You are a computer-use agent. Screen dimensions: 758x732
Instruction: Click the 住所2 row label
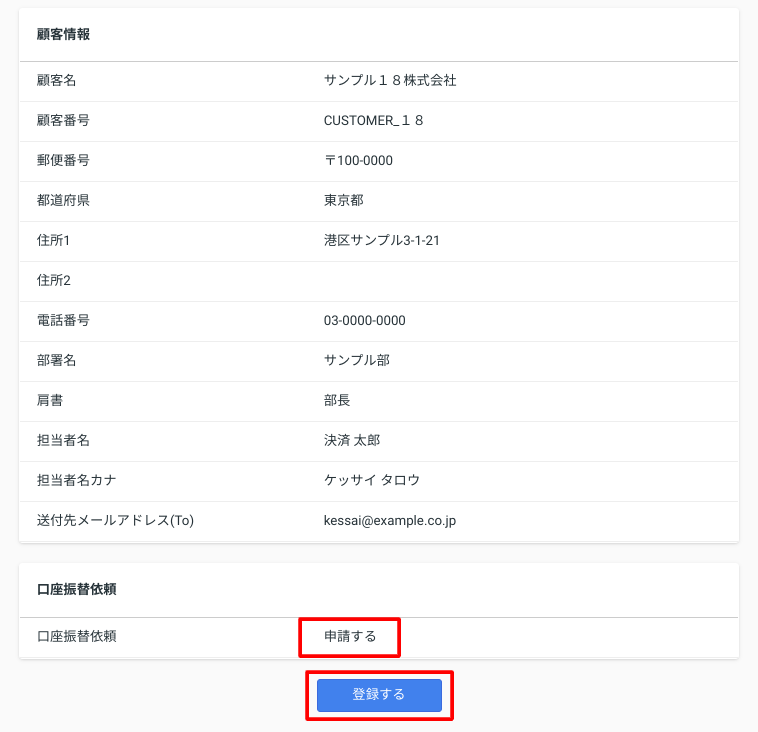54,280
